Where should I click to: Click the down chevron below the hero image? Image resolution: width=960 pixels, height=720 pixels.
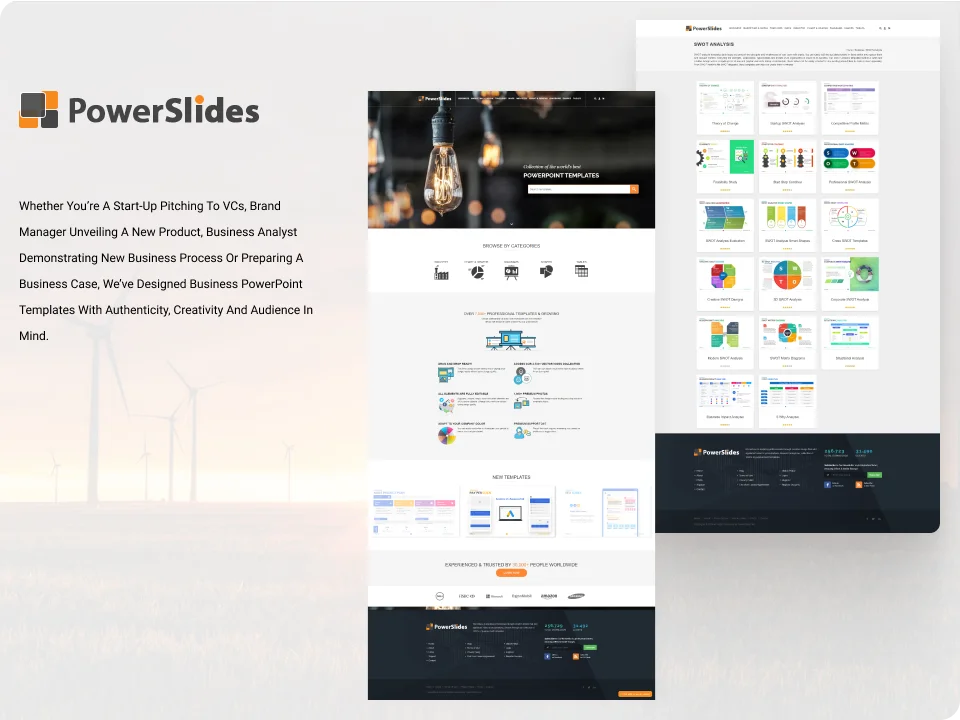click(x=511, y=224)
